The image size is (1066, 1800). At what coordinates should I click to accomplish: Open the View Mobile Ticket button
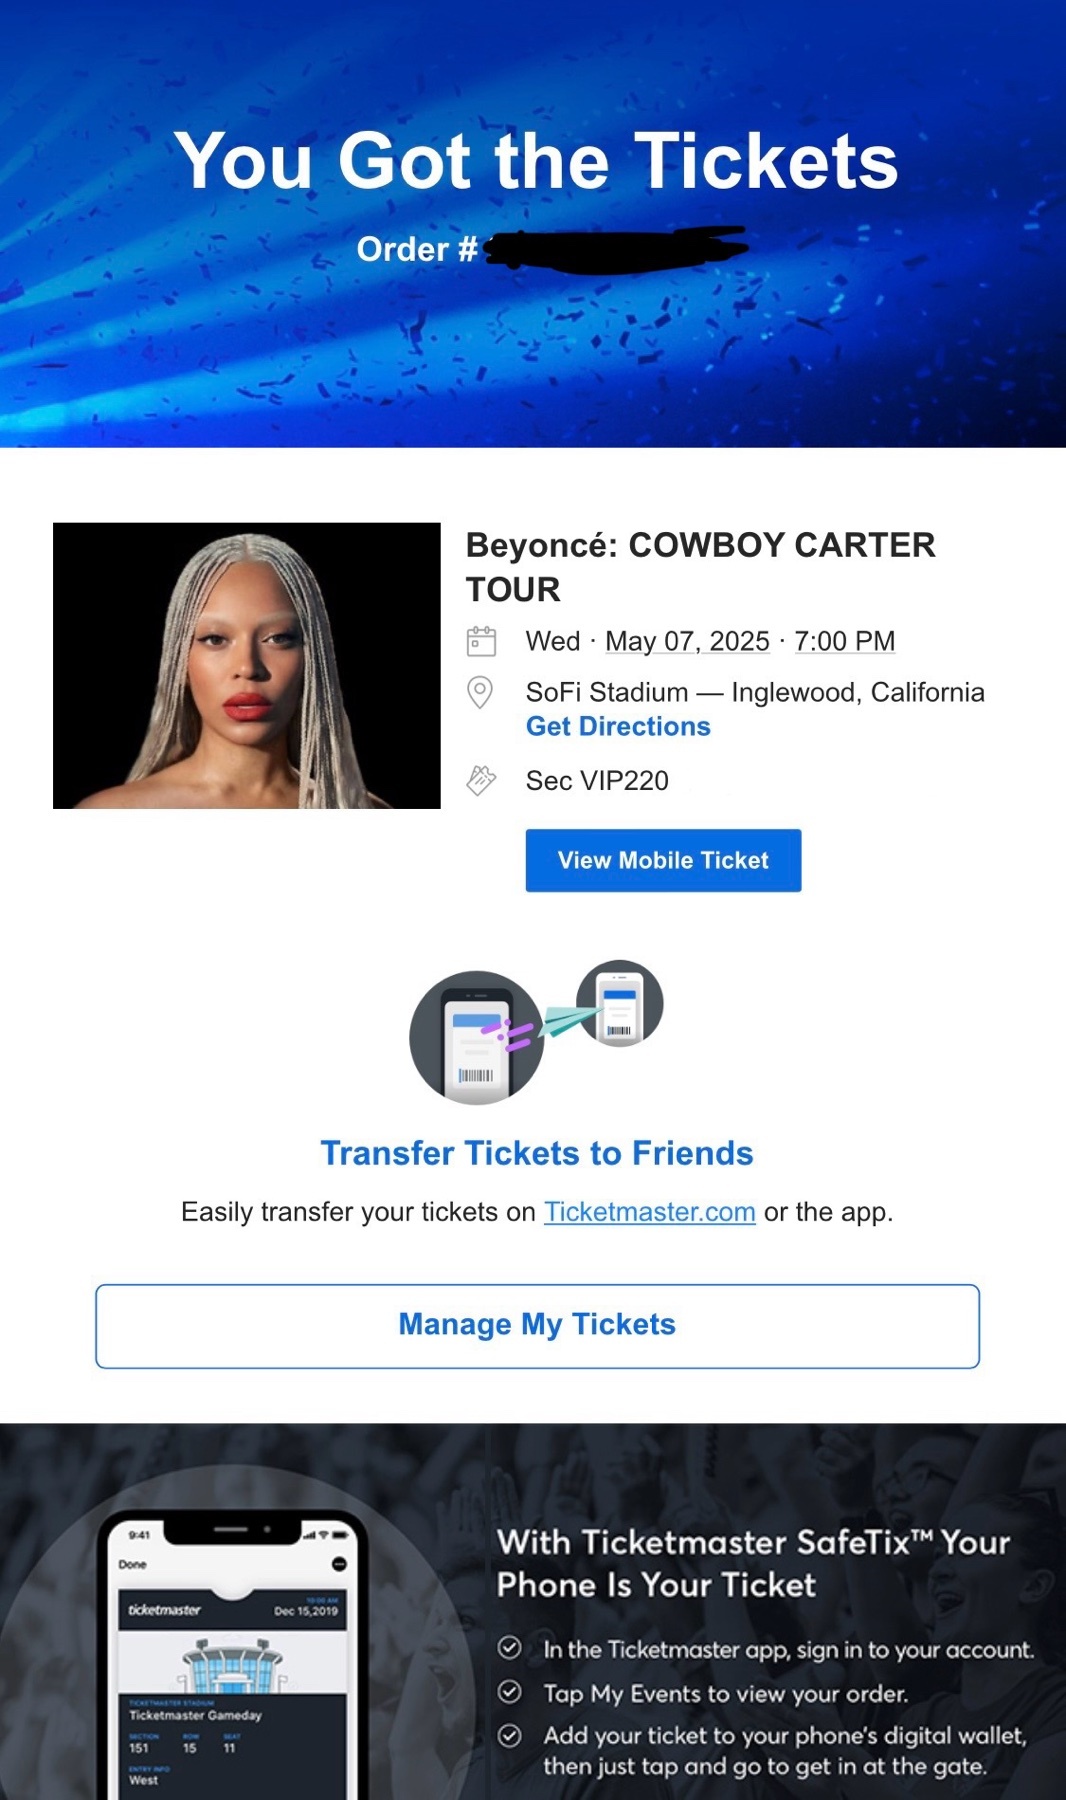coord(663,860)
